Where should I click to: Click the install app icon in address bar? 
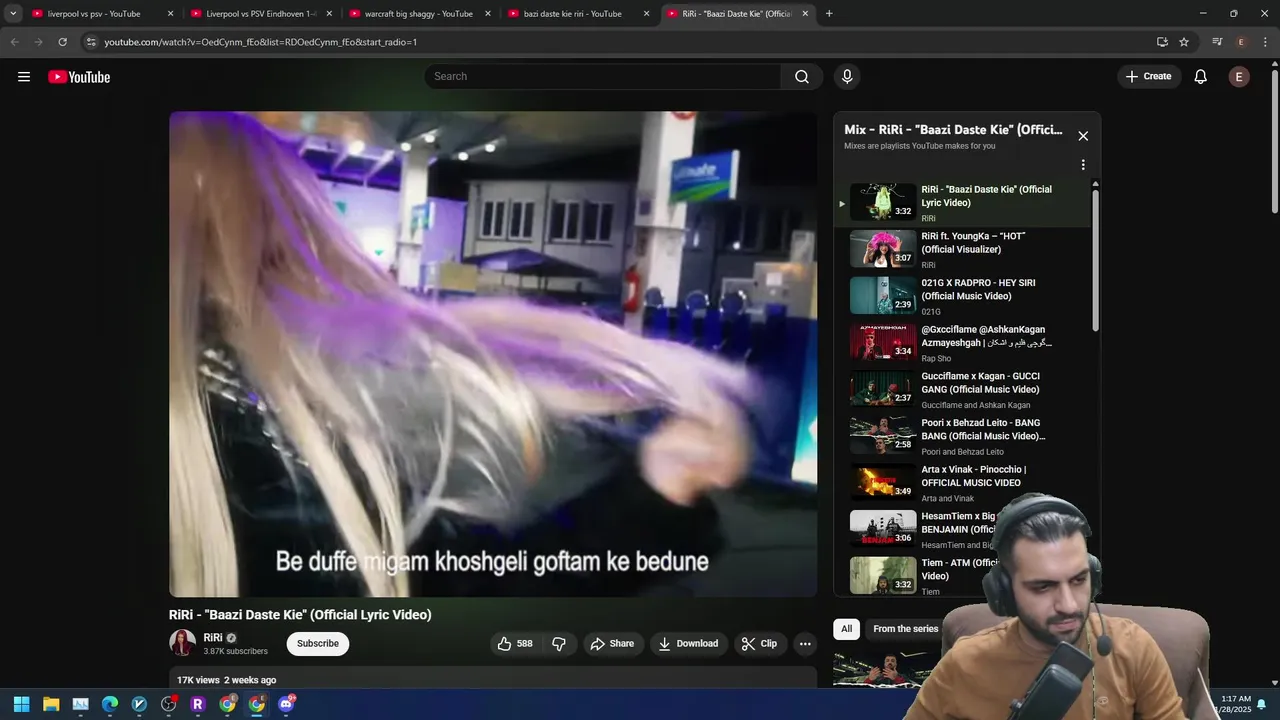pos(1162,42)
